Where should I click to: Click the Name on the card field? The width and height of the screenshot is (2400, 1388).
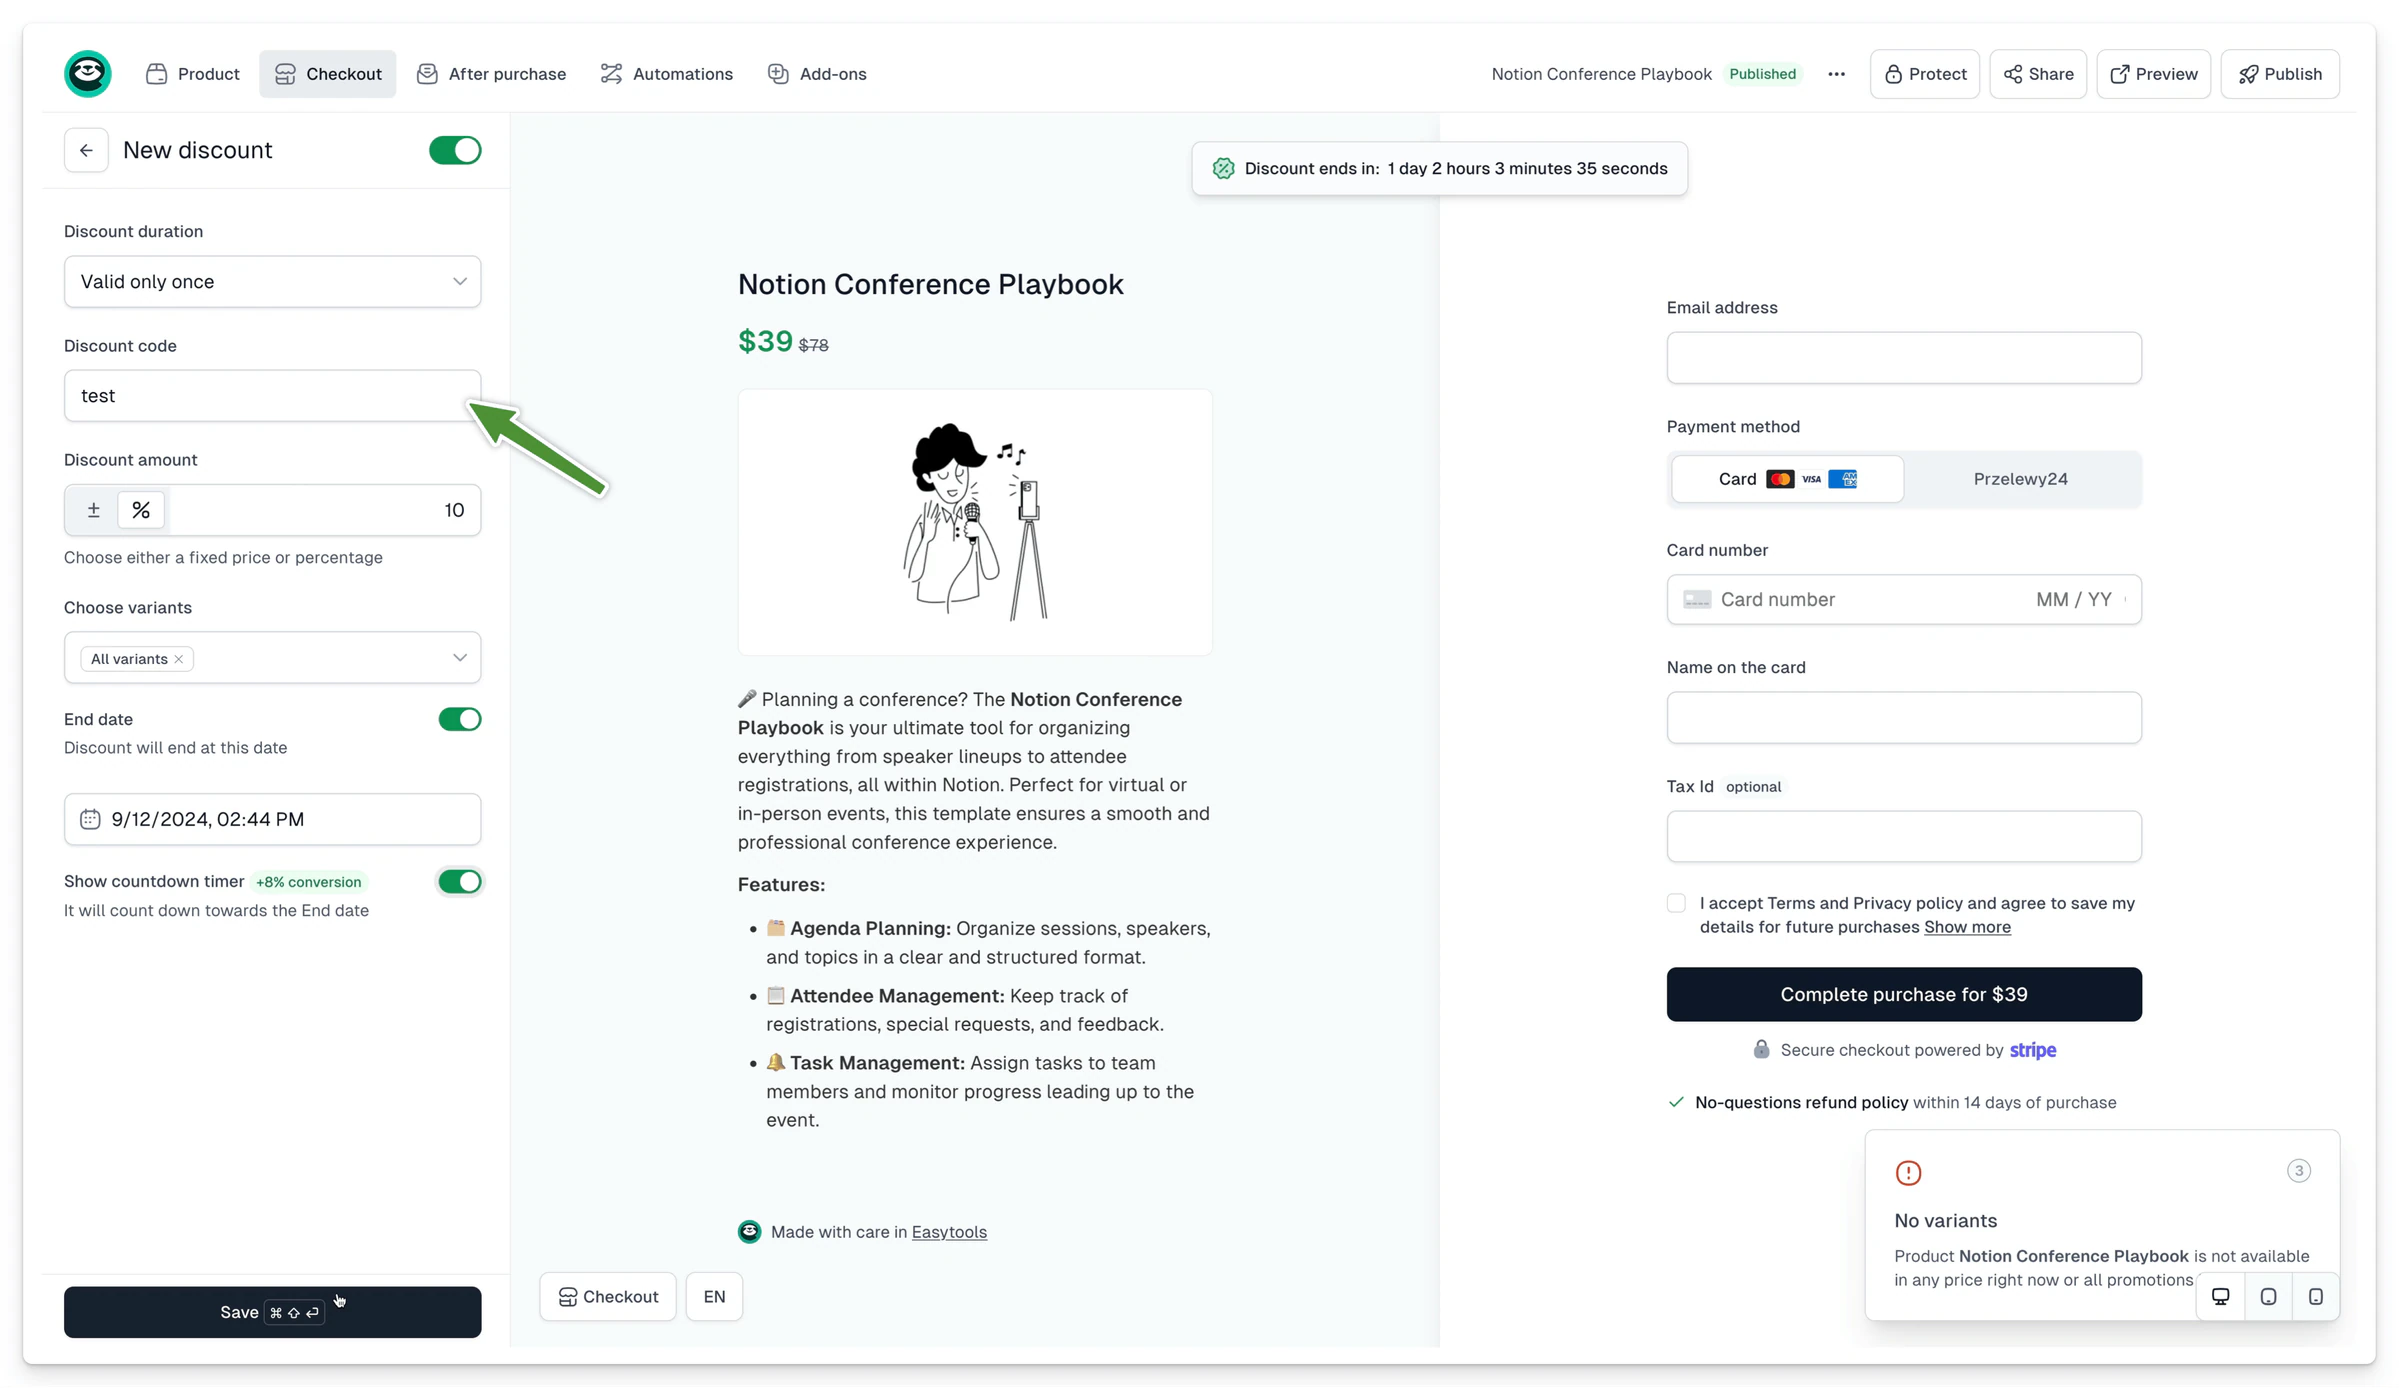(x=1904, y=718)
